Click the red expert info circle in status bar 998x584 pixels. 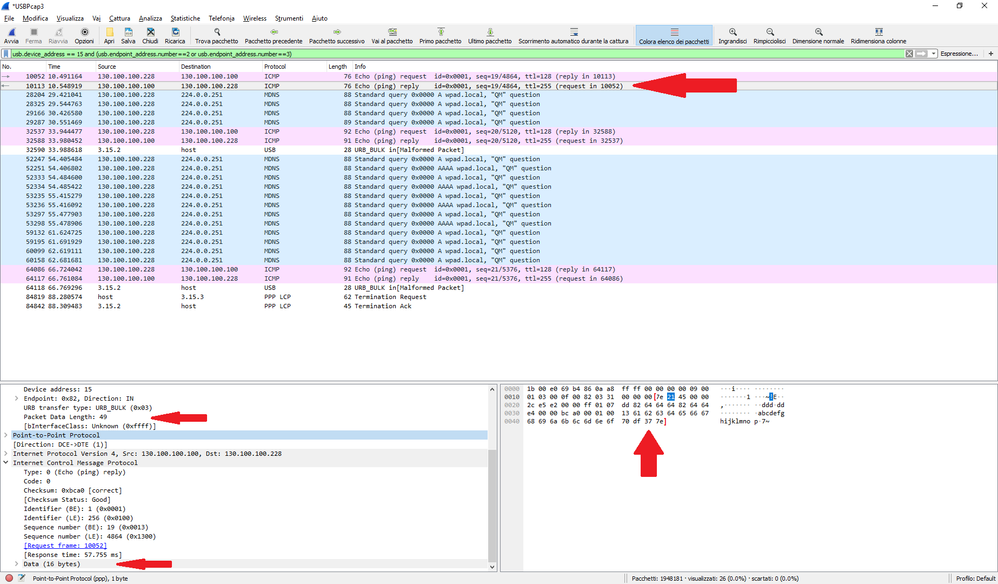click(9, 578)
